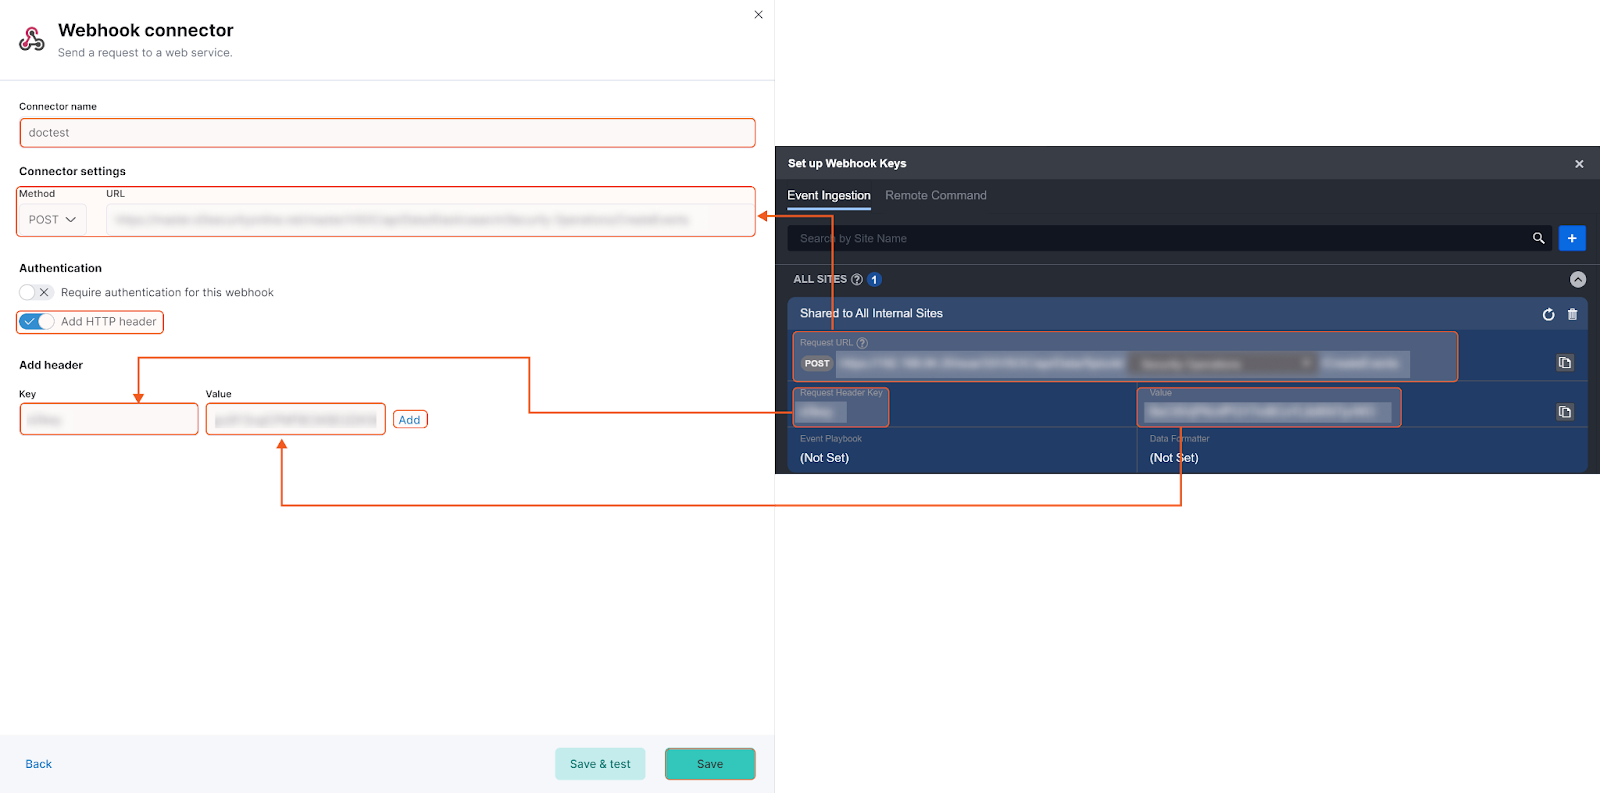Click the Save button
Viewport: 1600px width, 793px height.
click(x=710, y=764)
